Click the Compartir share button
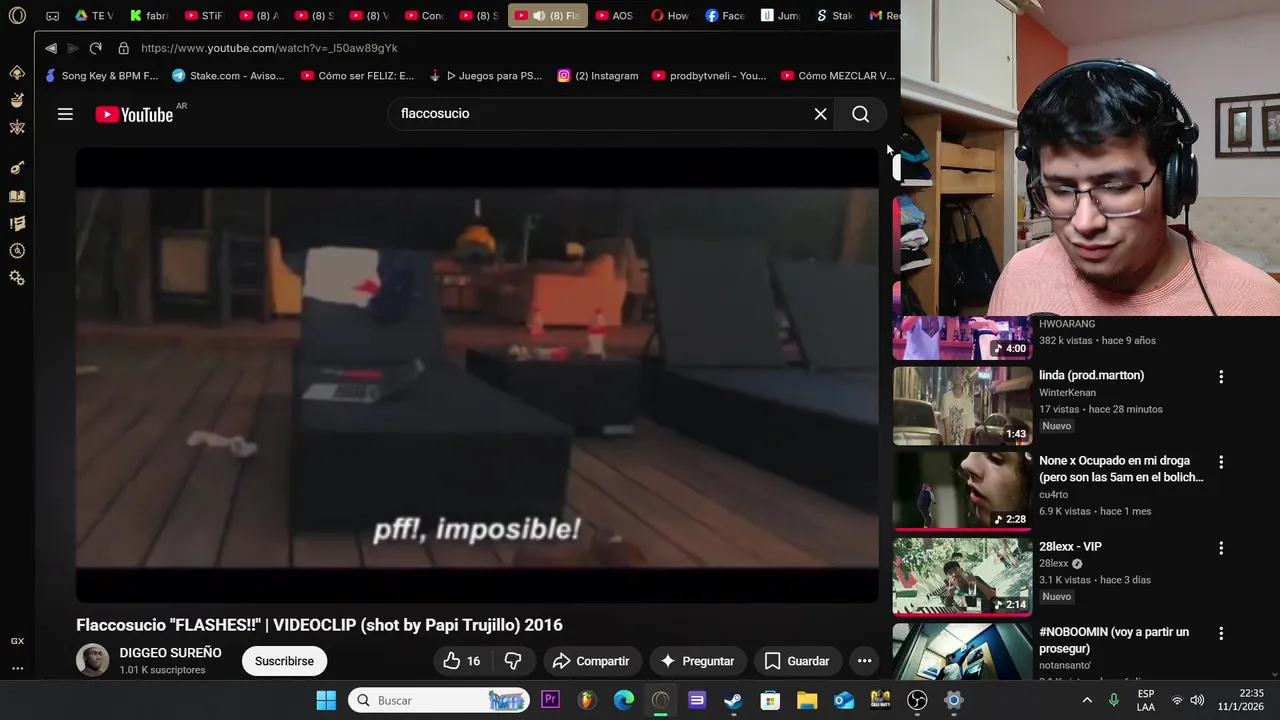This screenshot has height=720, width=1280. pyautogui.click(x=591, y=661)
